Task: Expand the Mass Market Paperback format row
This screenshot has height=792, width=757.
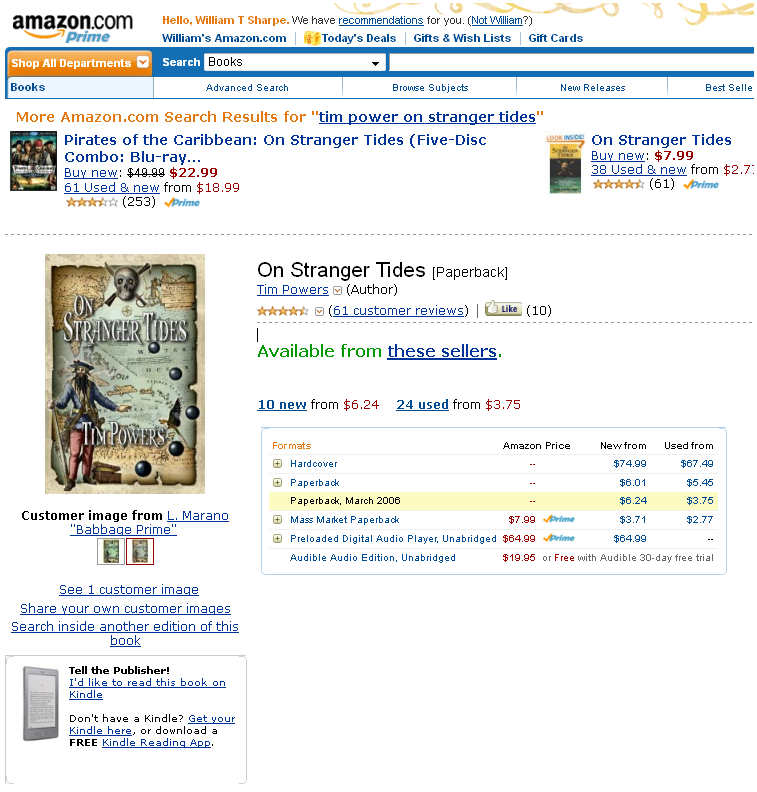Action: coord(277,519)
